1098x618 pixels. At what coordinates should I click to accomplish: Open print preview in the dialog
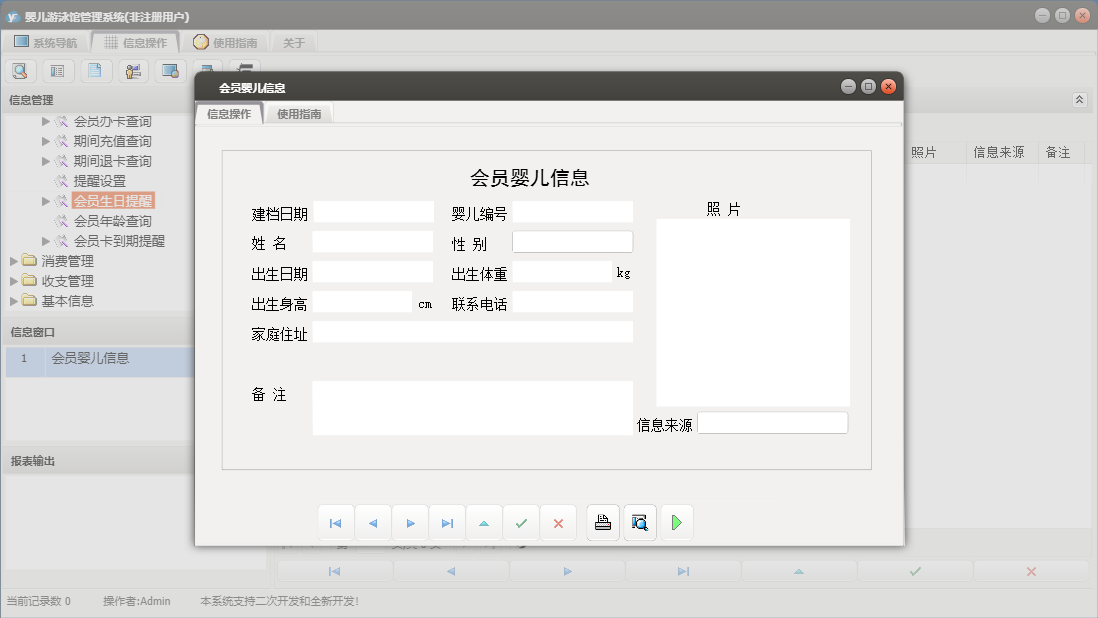coord(639,522)
